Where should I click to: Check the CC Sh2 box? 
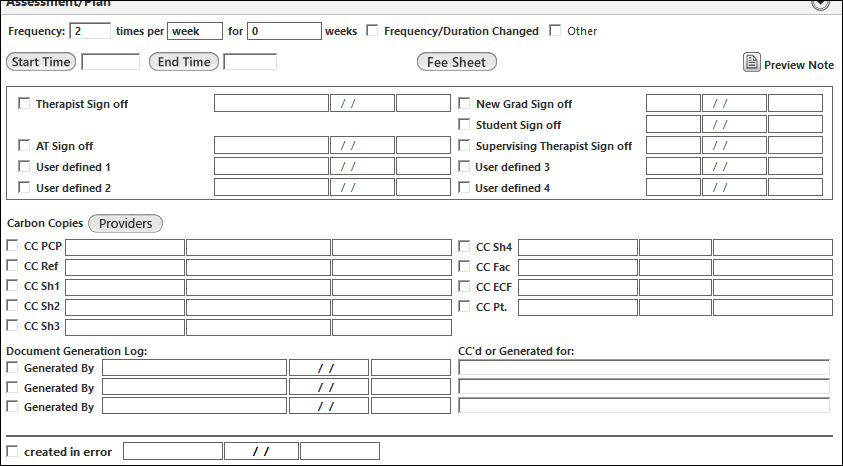[12, 305]
